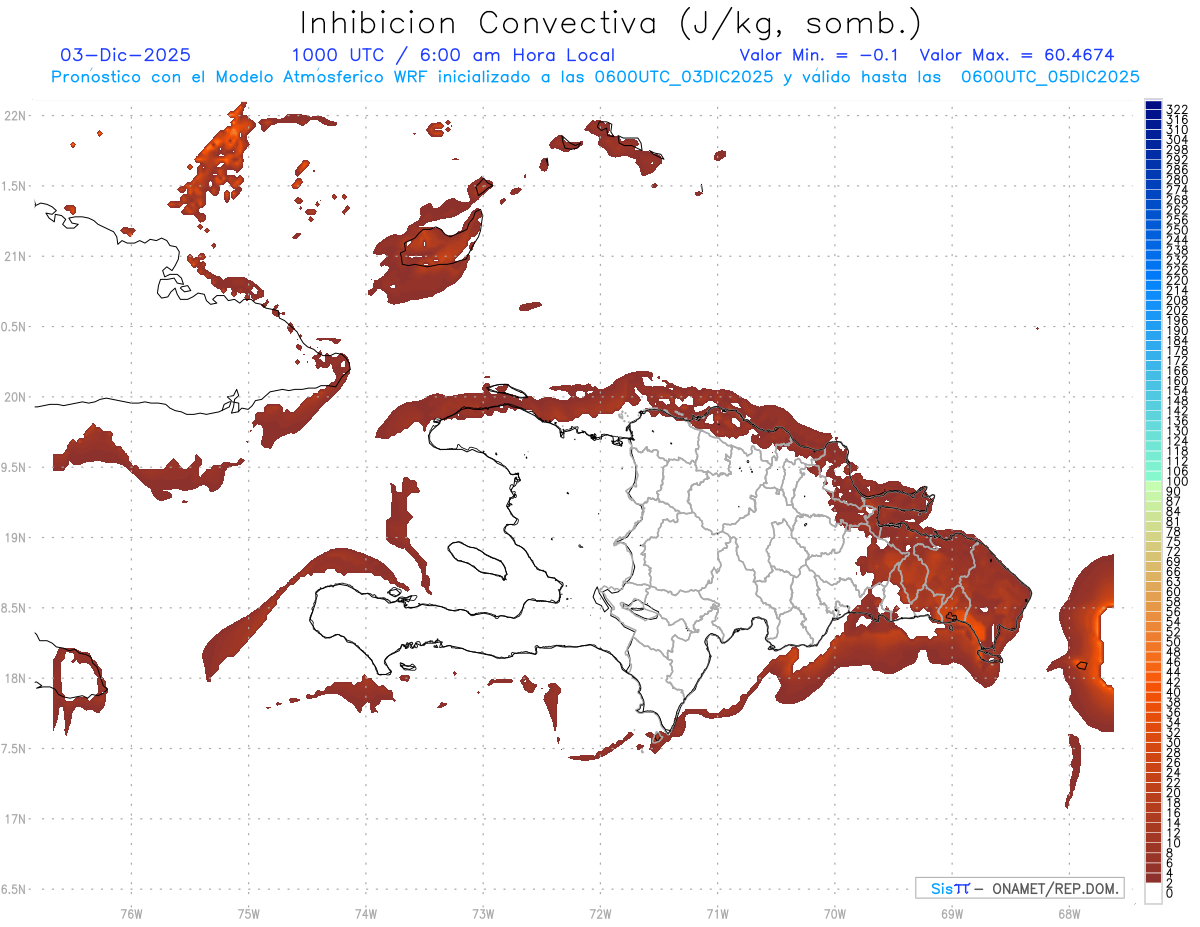This screenshot has height=927, width=1200.
Task: Click the "17N" latitude label
Action: pyautogui.click(x=13, y=819)
